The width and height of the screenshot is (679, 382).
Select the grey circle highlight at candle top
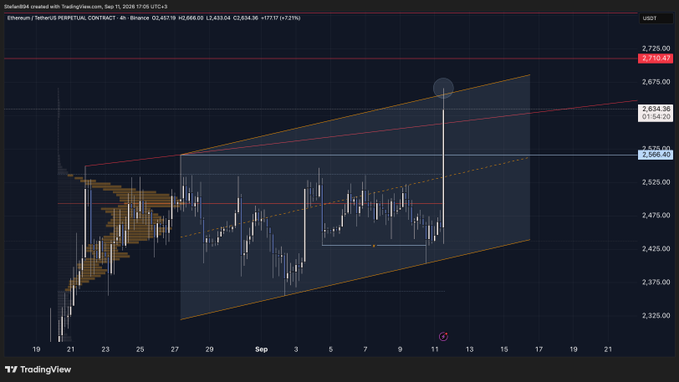click(443, 88)
